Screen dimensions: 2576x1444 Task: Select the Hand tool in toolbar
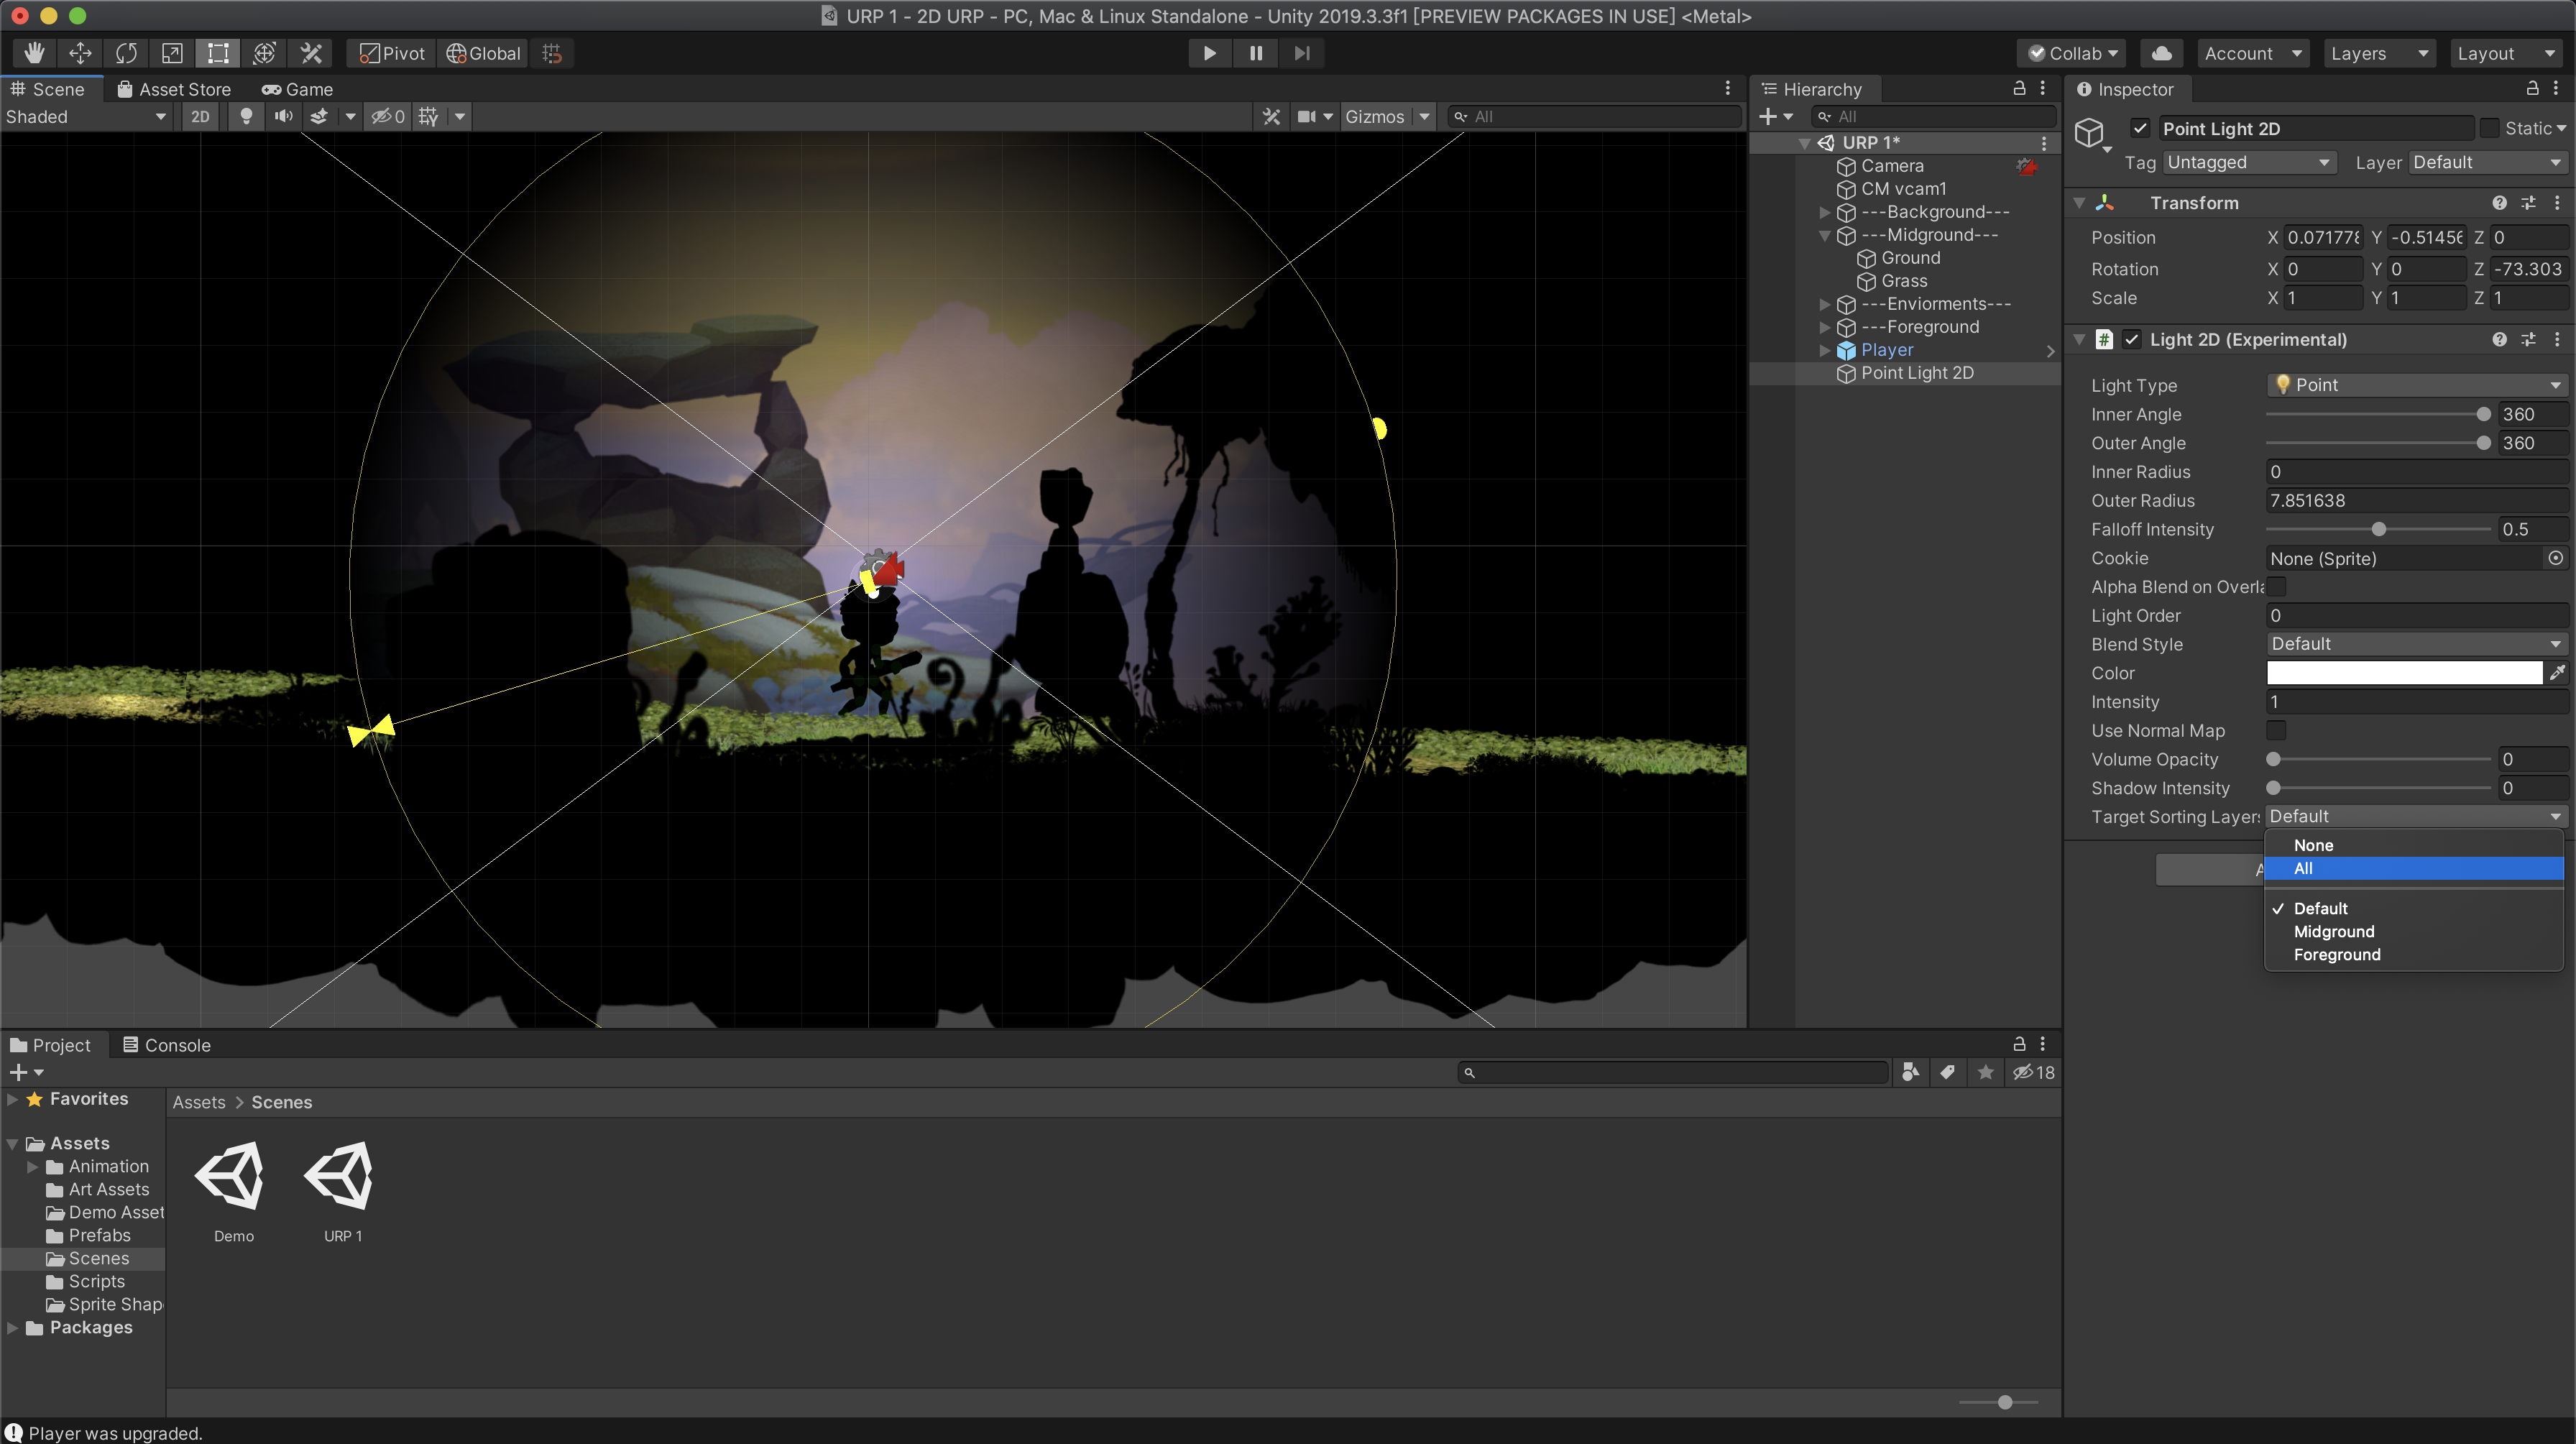(x=34, y=53)
